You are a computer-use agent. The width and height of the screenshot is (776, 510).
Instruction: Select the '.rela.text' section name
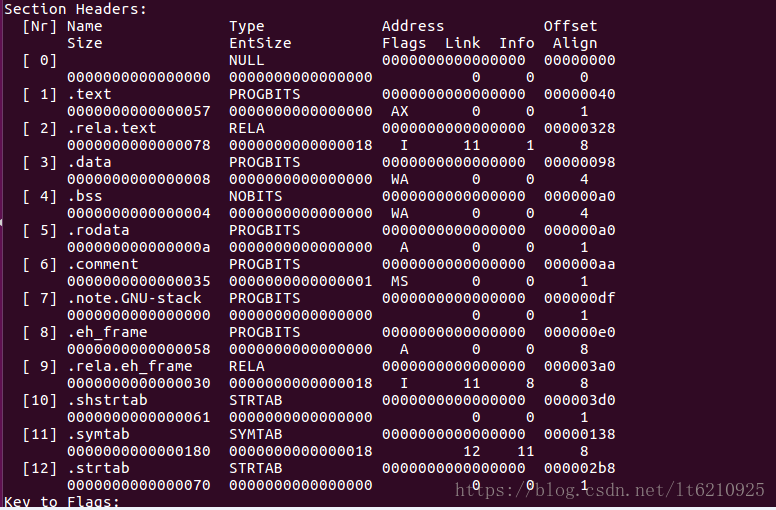click(112, 128)
